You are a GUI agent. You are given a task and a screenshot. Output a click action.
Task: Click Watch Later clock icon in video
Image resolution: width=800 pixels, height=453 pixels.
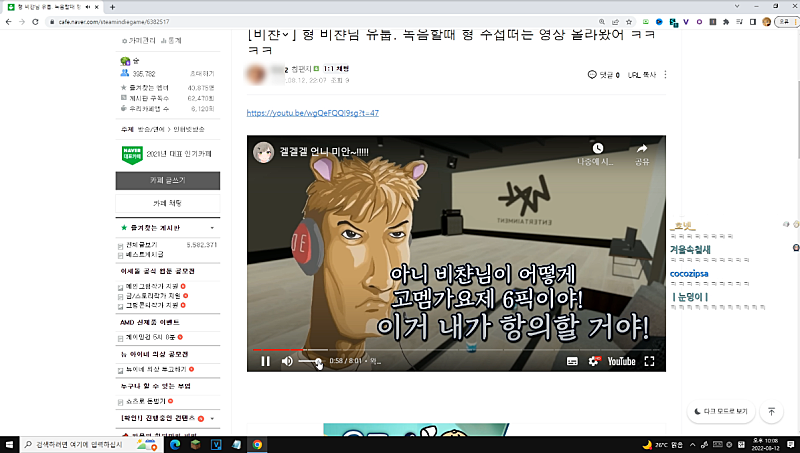pos(597,148)
